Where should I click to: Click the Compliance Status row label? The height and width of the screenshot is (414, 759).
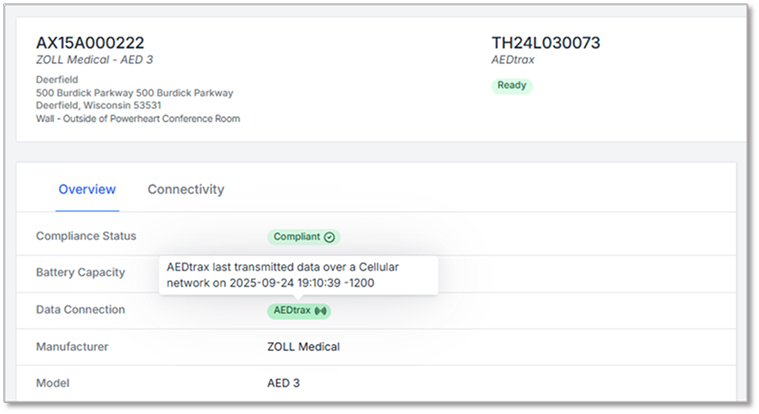(86, 236)
